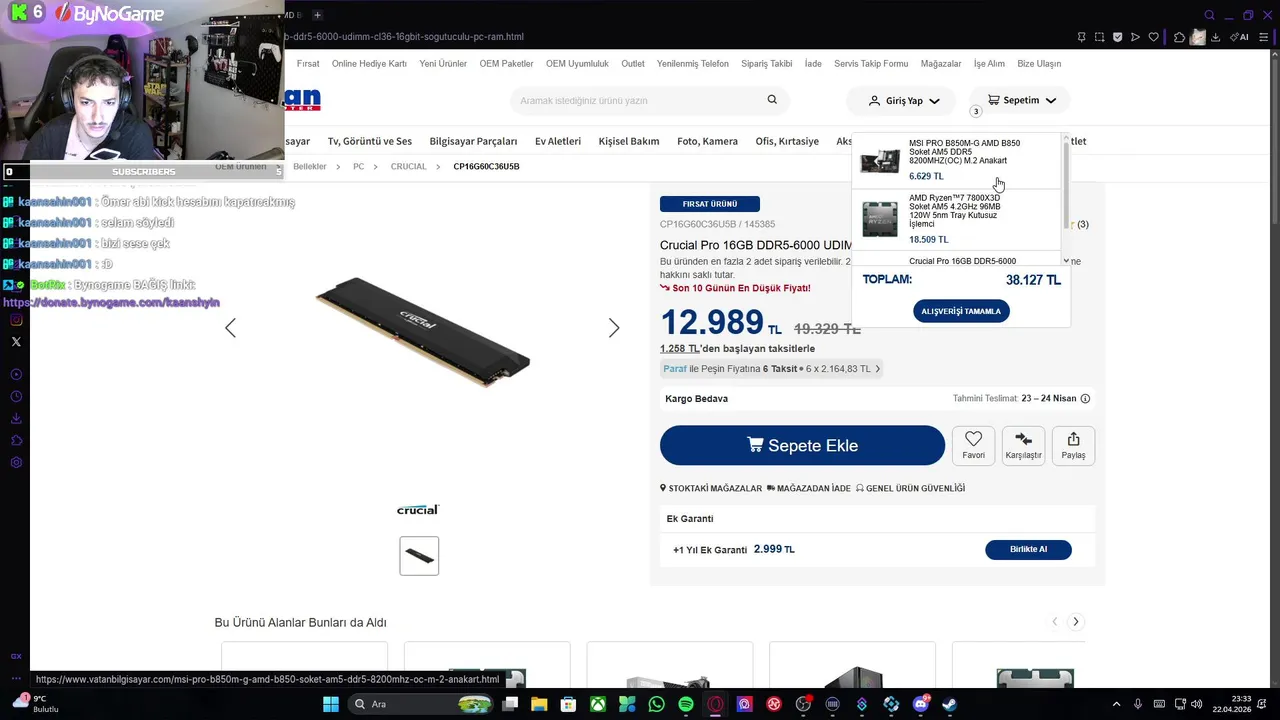Open Sipariş Takibi link in top bar

[767, 63]
